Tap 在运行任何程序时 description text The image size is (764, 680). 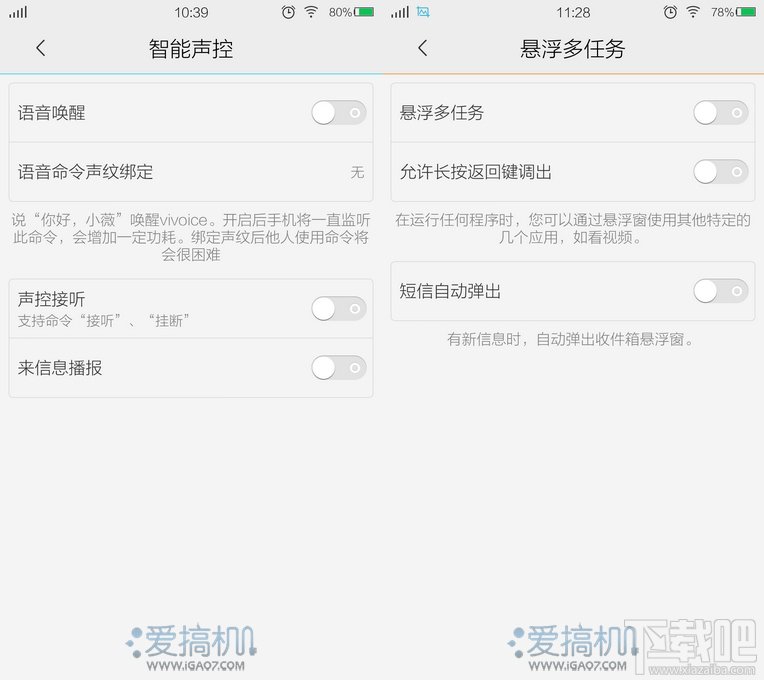point(573,228)
